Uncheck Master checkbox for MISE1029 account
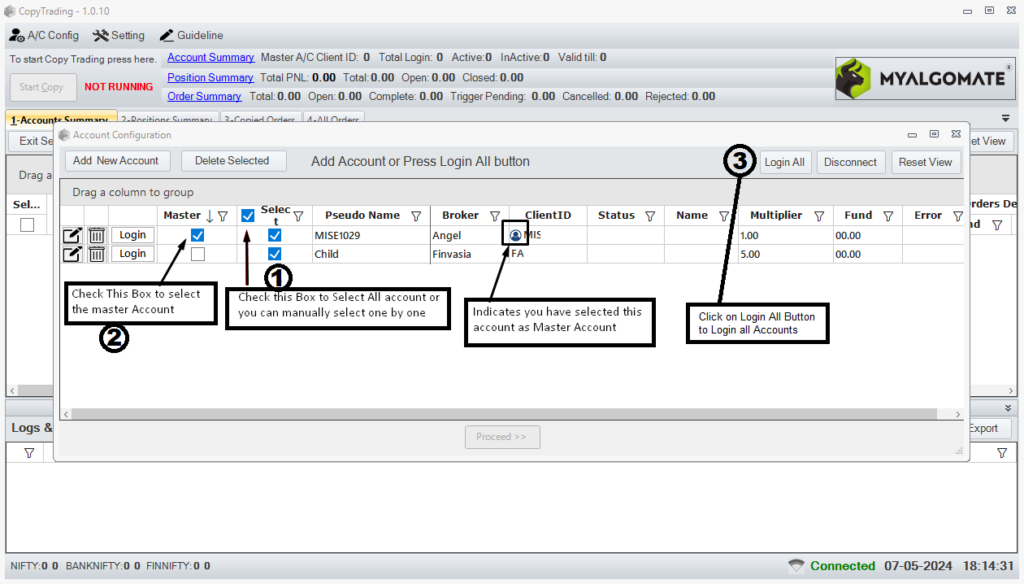This screenshot has width=1024, height=584. click(198, 235)
